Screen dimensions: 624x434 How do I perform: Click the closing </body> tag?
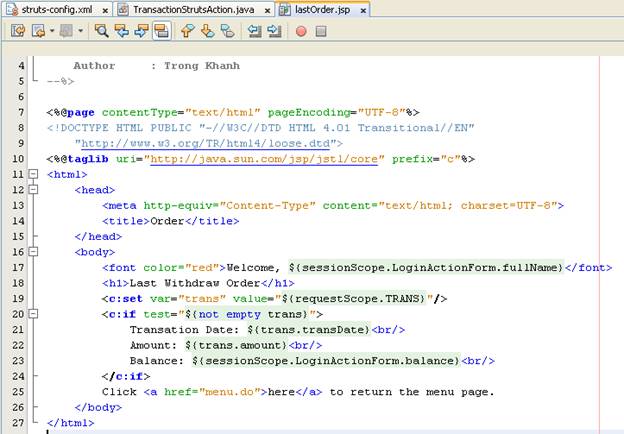(98, 407)
